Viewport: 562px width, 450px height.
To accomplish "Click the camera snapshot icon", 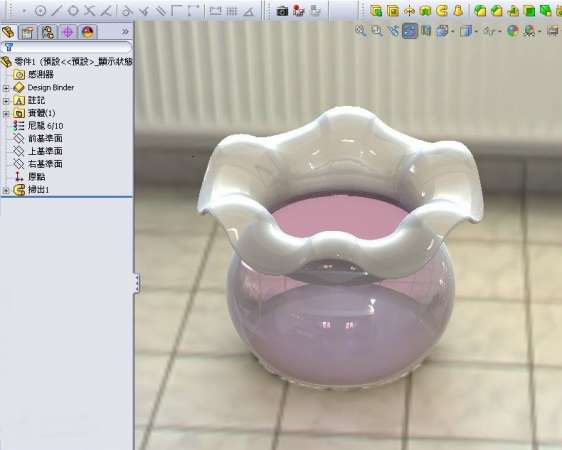I will [x=282, y=11].
